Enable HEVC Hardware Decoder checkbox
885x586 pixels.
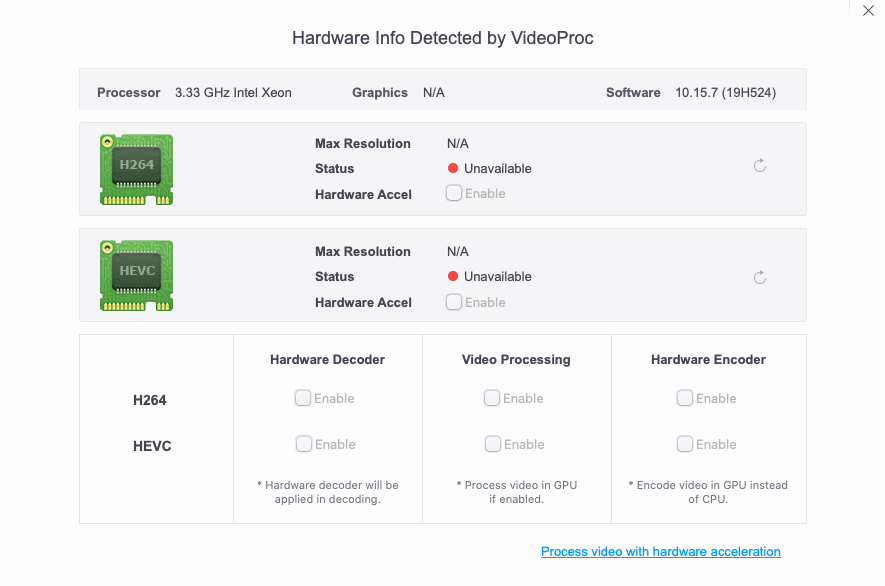(x=303, y=444)
